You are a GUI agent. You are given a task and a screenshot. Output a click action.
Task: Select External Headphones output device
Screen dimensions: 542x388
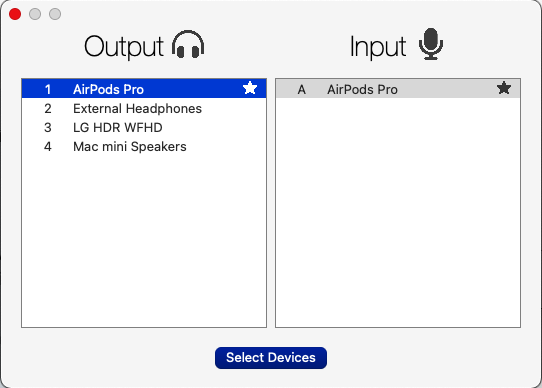pyautogui.click(x=144, y=109)
